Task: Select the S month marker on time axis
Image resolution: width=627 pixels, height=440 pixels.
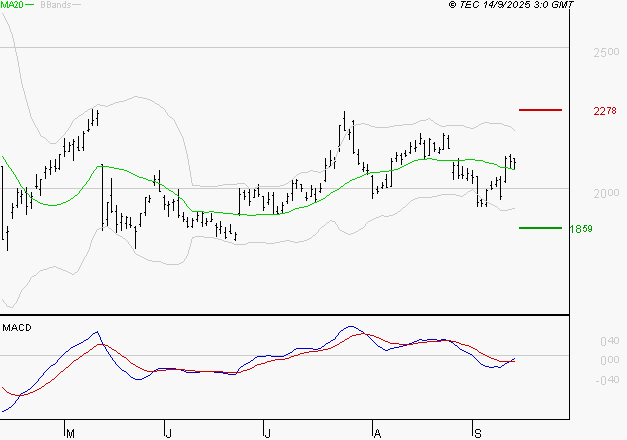Action: click(x=476, y=433)
